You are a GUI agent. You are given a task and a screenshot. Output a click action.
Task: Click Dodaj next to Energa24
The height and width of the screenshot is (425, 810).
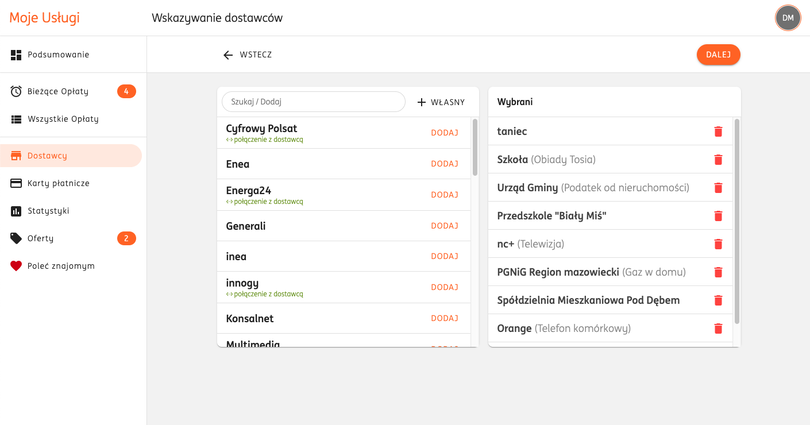tap(444, 195)
